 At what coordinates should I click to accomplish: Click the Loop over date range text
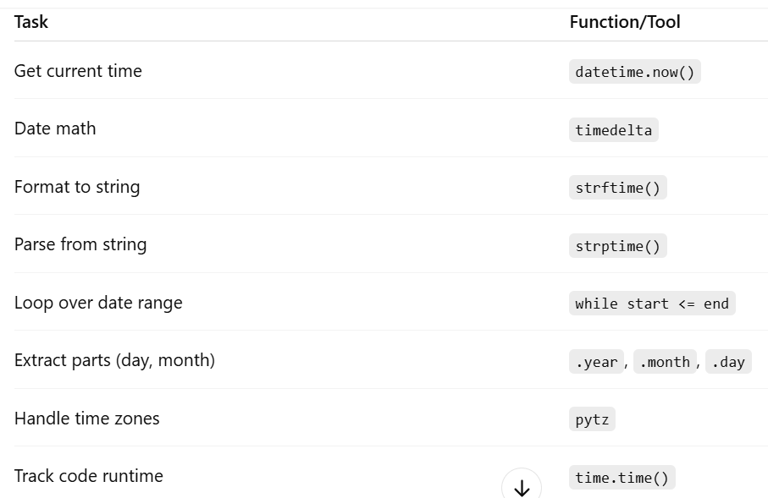click(x=98, y=303)
